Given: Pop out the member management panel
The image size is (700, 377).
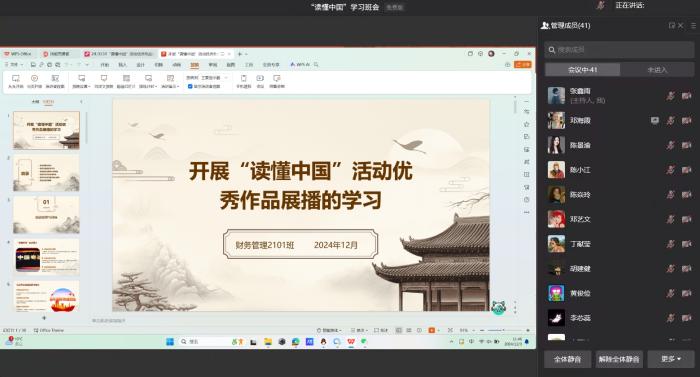Looking at the screenshot, I should (x=671, y=25).
